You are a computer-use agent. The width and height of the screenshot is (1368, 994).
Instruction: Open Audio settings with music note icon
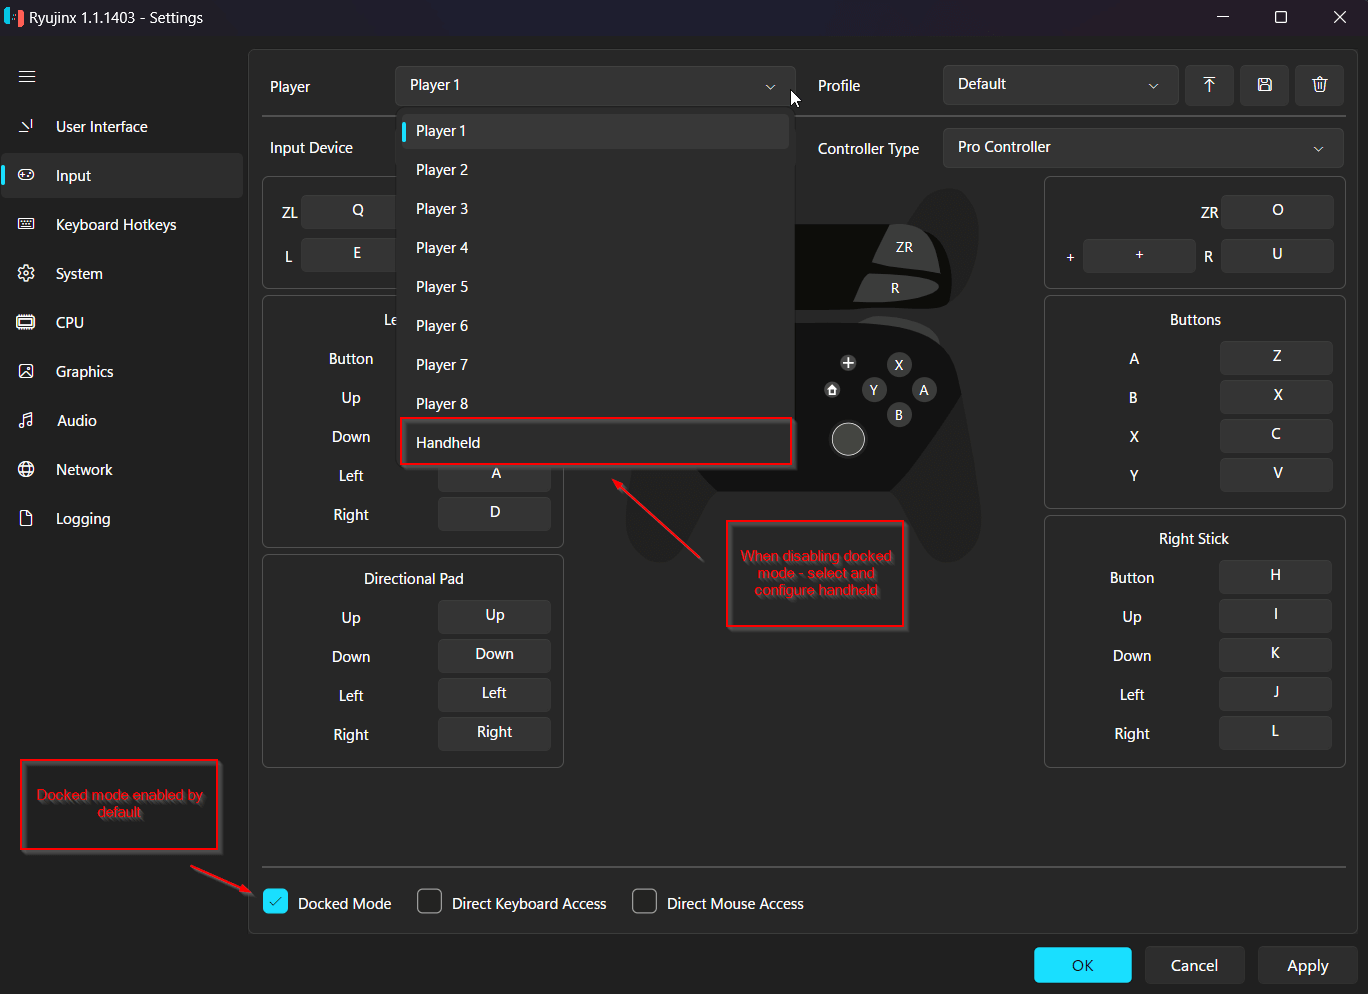[76, 421]
